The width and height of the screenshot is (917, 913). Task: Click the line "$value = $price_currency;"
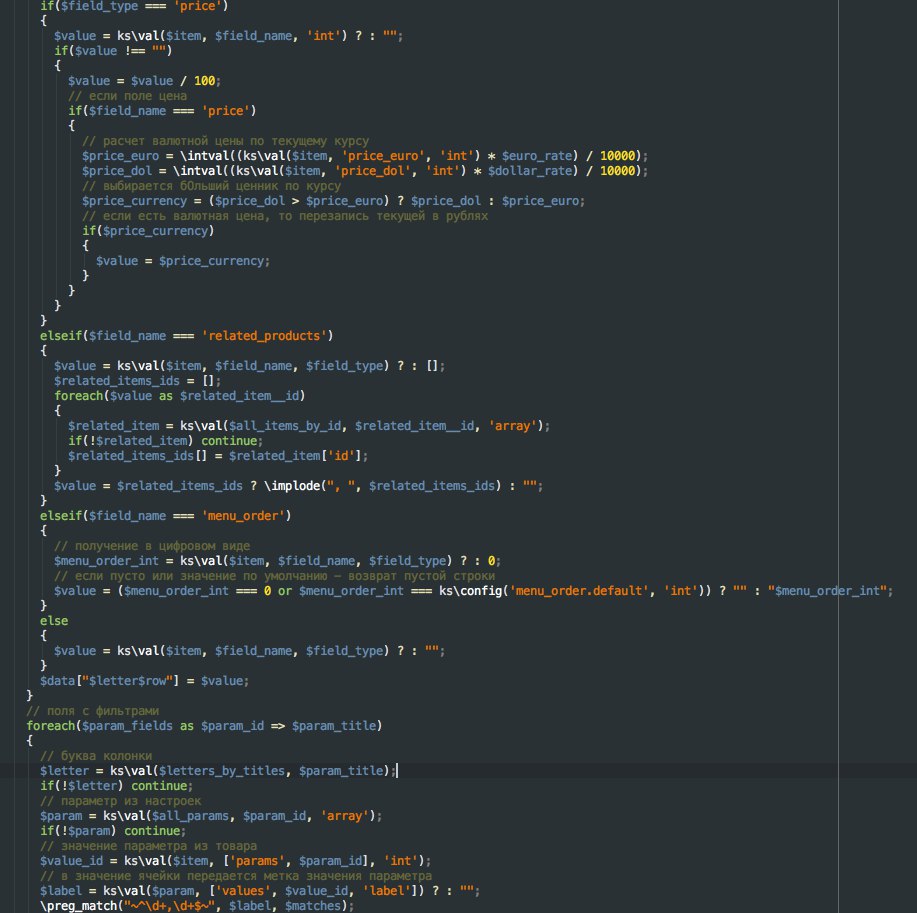[x=183, y=261]
